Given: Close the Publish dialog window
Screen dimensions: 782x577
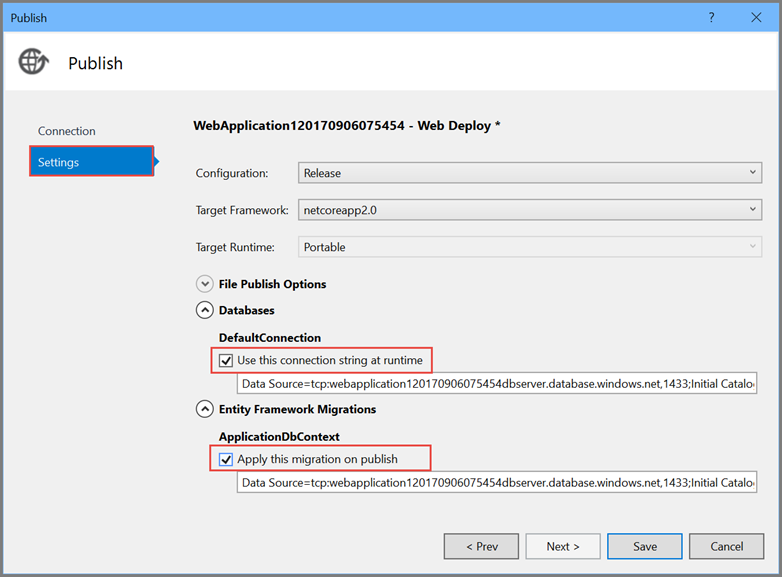Looking at the screenshot, I should point(756,17).
